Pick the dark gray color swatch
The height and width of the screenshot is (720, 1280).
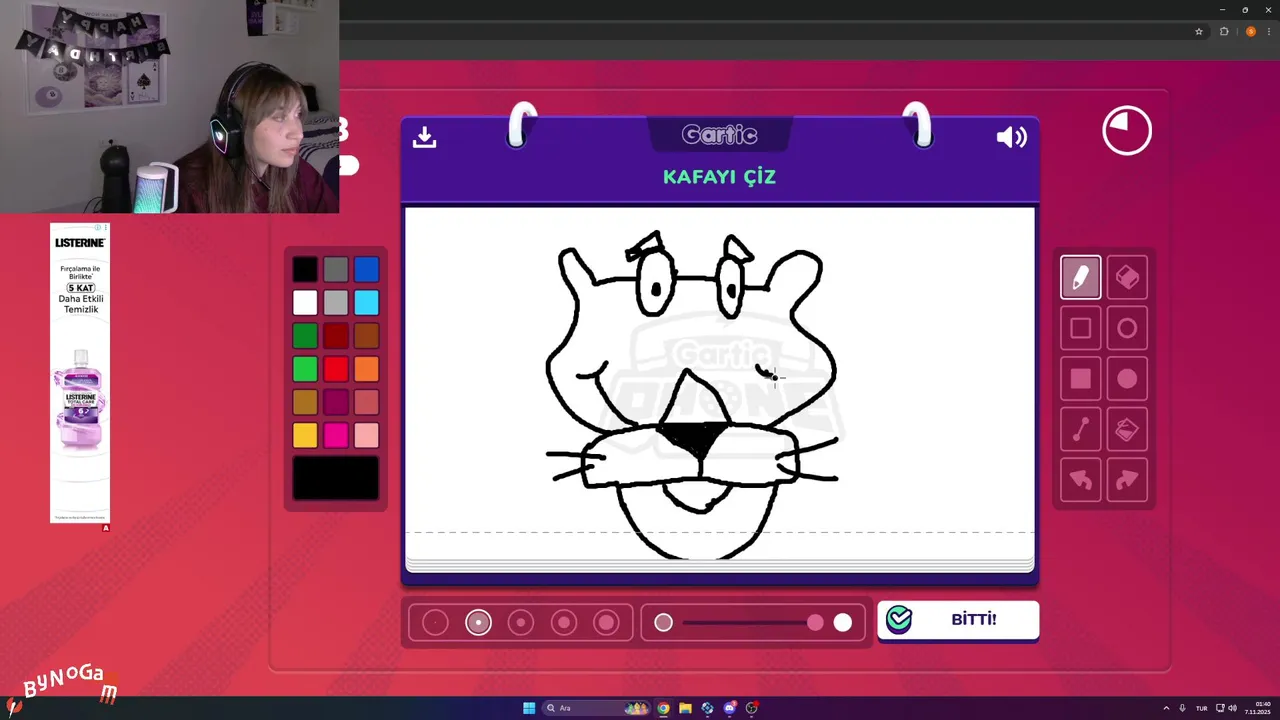(x=336, y=269)
